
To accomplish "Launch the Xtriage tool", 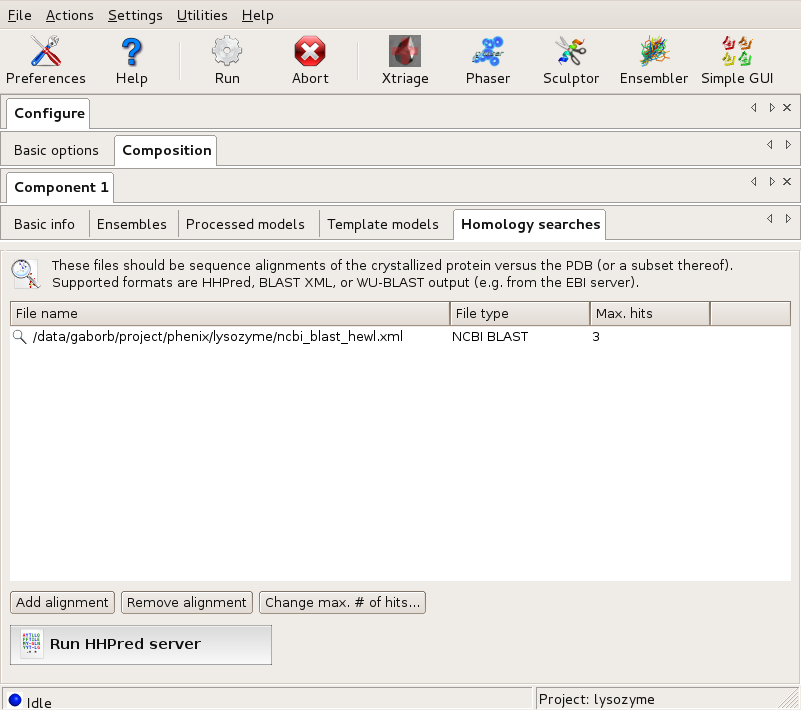I will pyautogui.click(x=404, y=60).
